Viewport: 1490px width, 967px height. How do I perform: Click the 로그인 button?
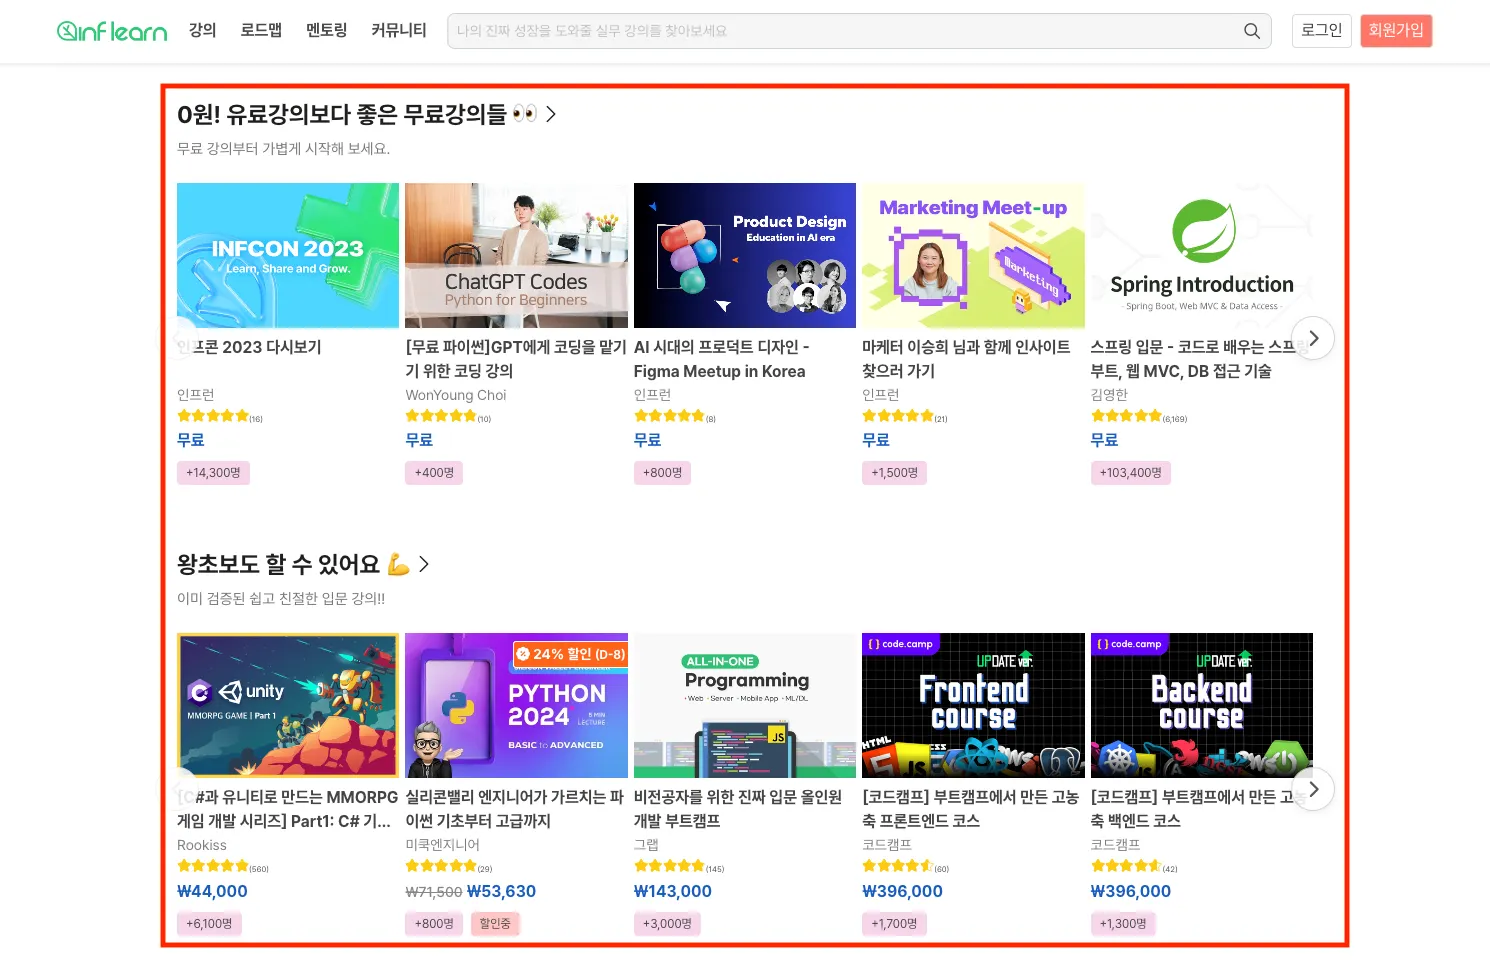tap(1322, 31)
